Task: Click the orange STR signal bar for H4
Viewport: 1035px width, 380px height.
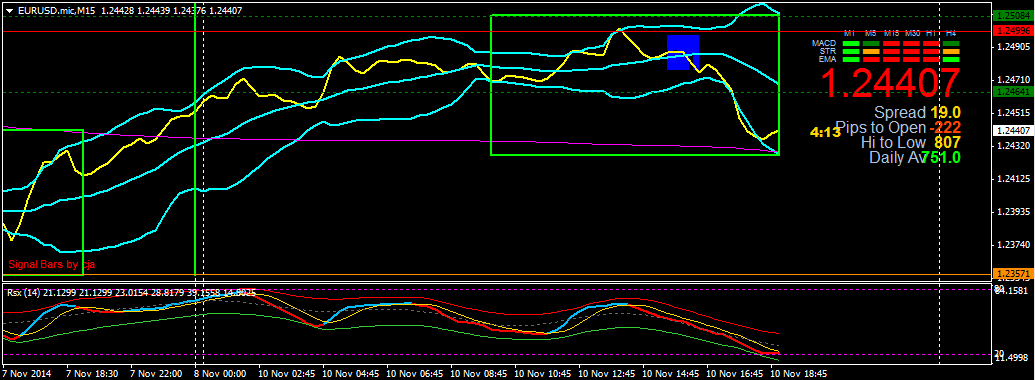Action: coord(951,51)
